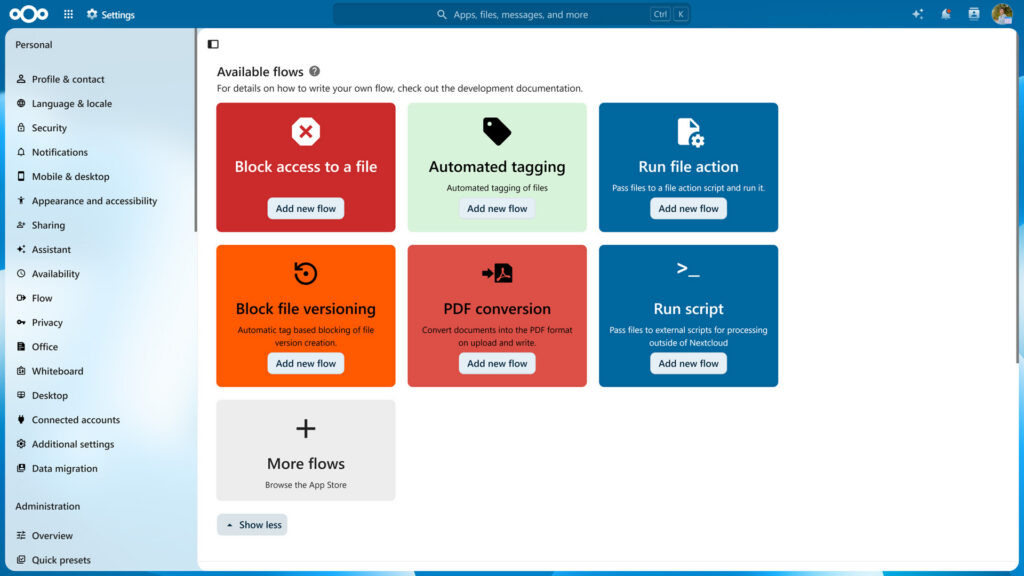Open the user avatar menu

point(1002,14)
